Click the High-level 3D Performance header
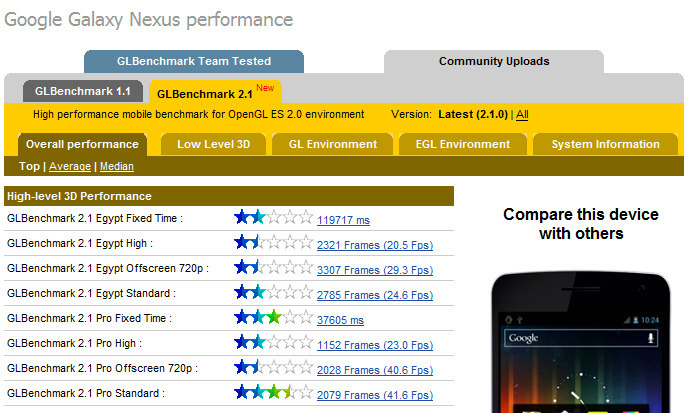Viewport: 690px width, 413px height. click(x=229, y=196)
